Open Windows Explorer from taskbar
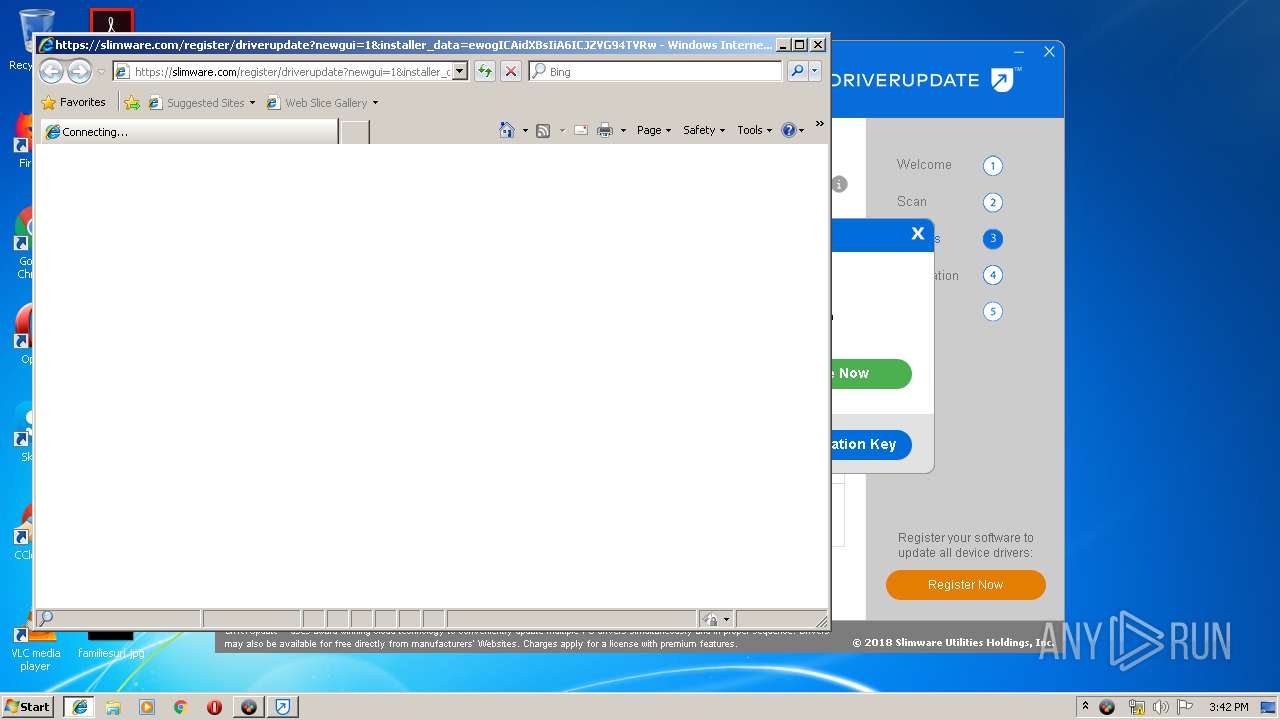 pyautogui.click(x=113, y=706)
